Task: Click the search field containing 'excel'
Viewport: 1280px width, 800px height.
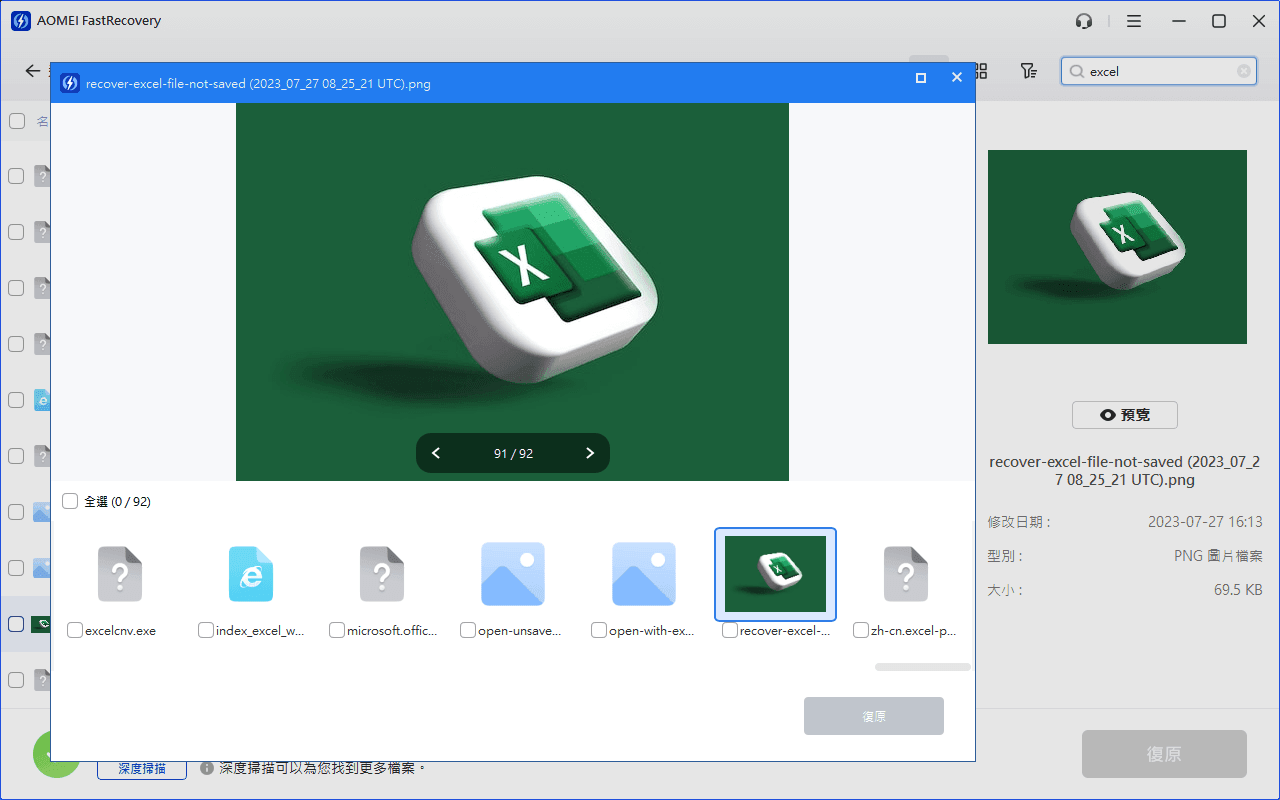Action: point(1159,71)
